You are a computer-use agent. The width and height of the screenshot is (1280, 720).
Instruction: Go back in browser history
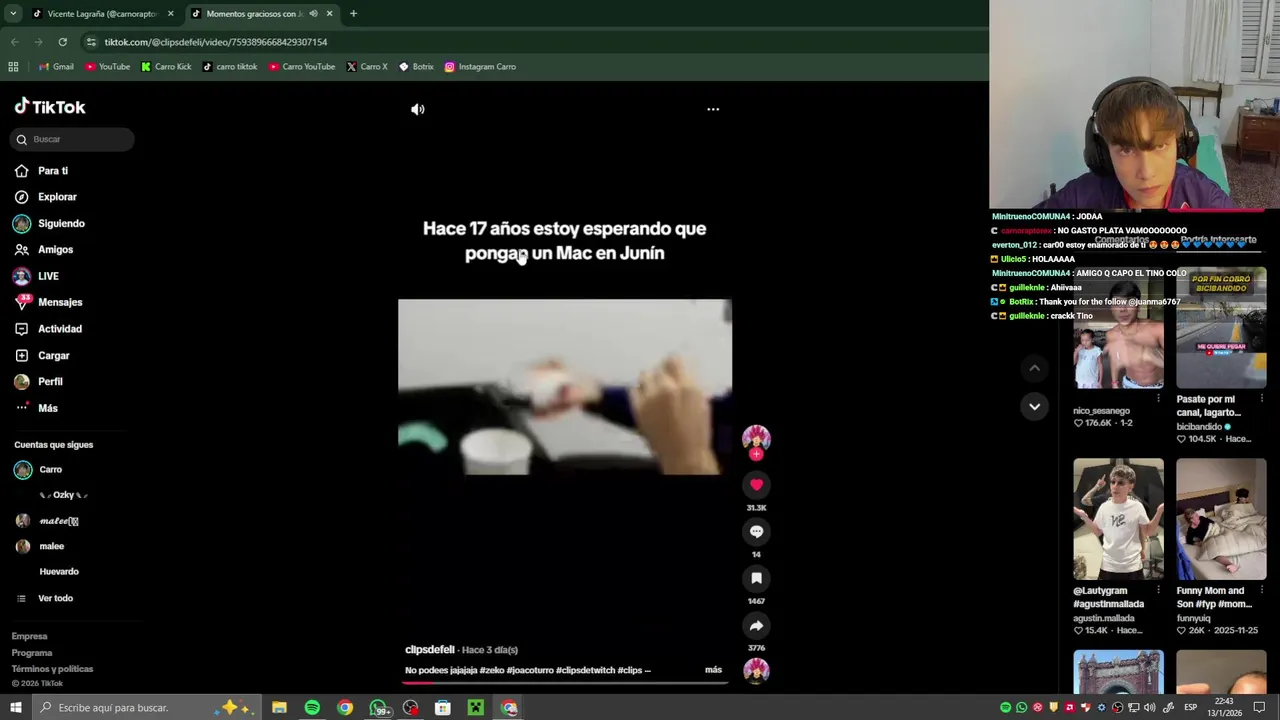14,42
